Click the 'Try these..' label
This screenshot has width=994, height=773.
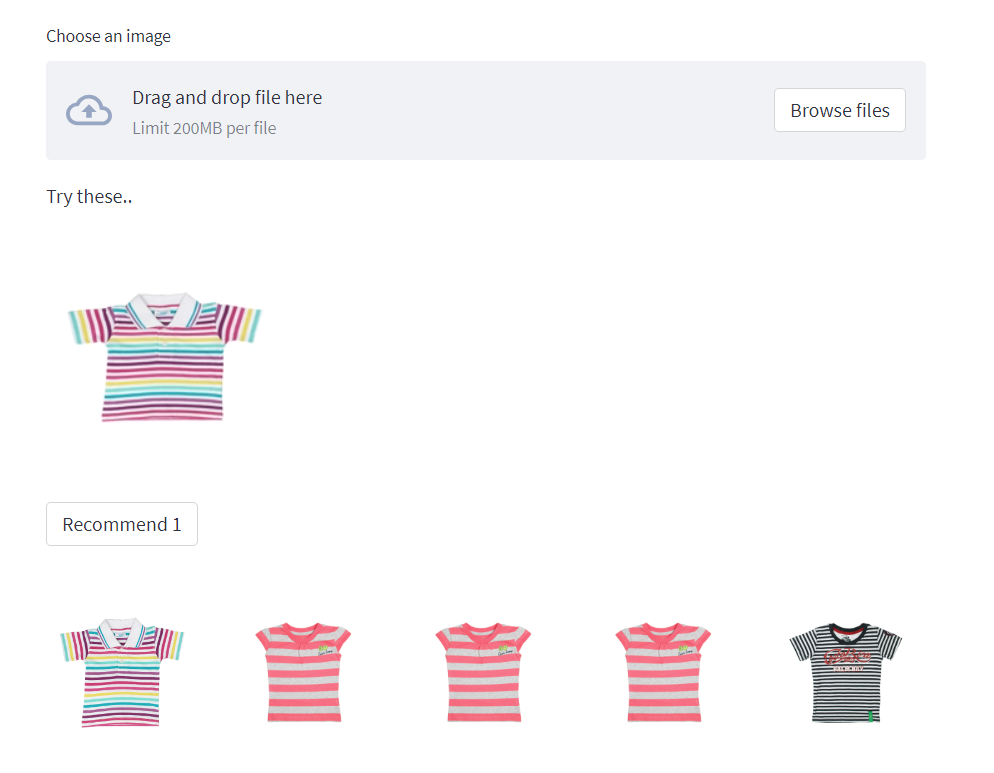coord(89,196)
